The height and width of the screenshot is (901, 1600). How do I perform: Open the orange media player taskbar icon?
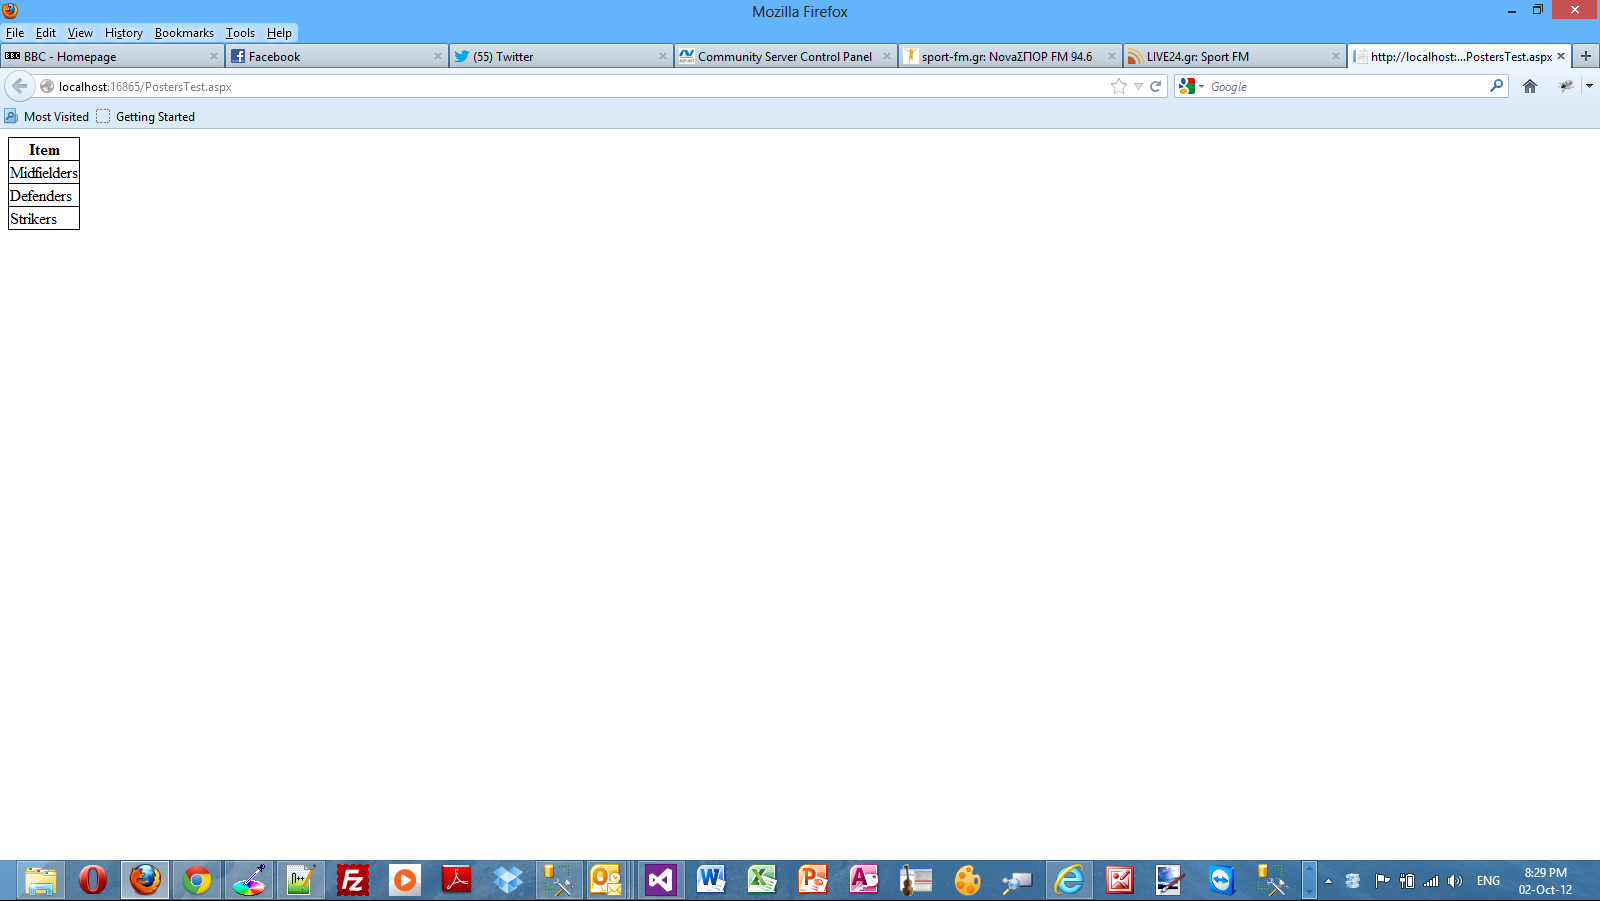405,880
